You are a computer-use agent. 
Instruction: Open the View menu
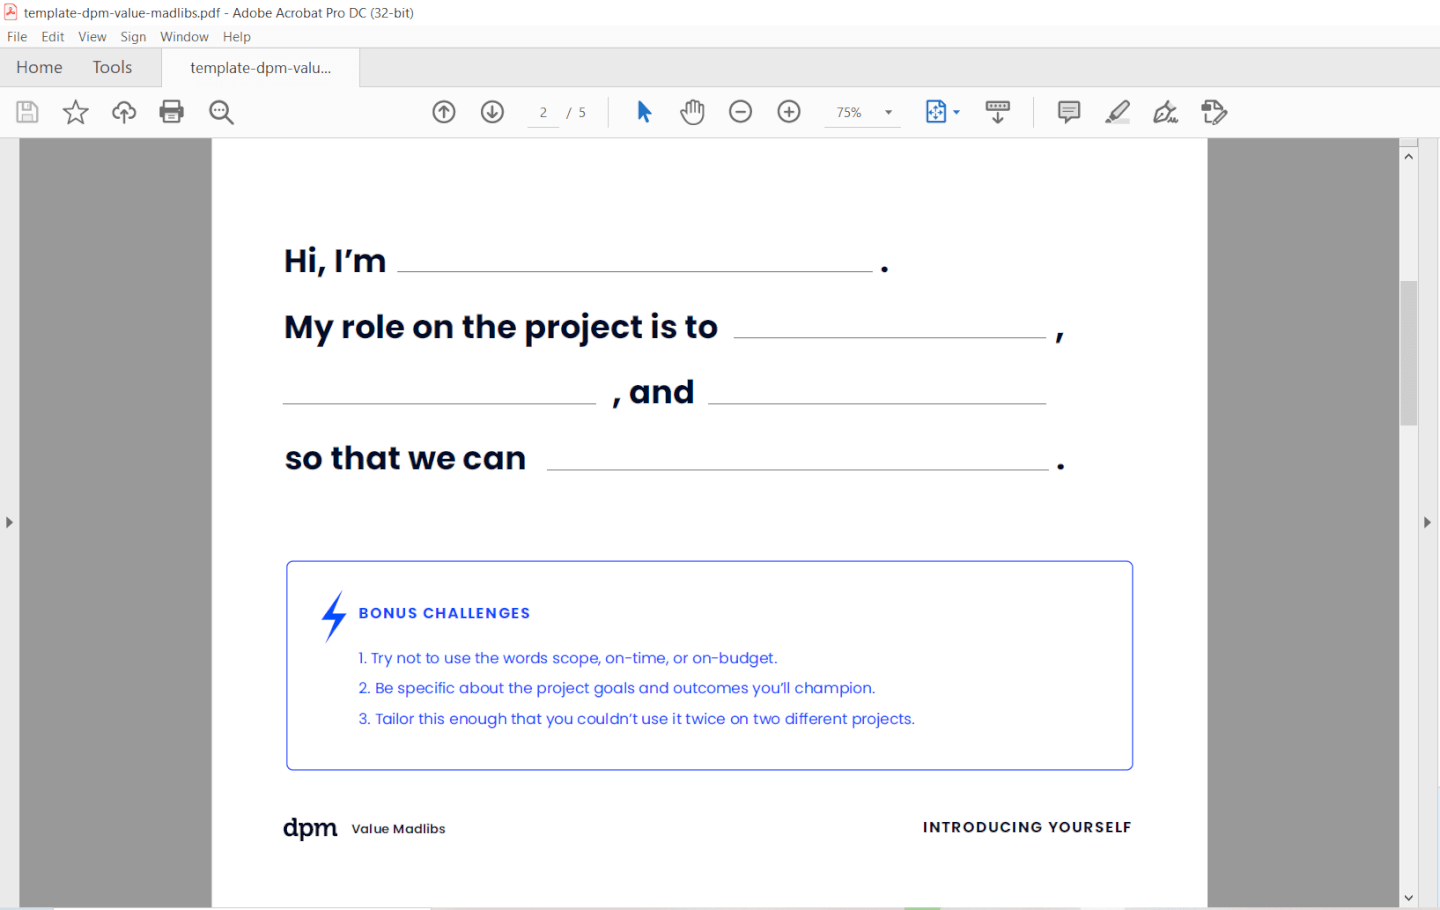tap(92, 37)
